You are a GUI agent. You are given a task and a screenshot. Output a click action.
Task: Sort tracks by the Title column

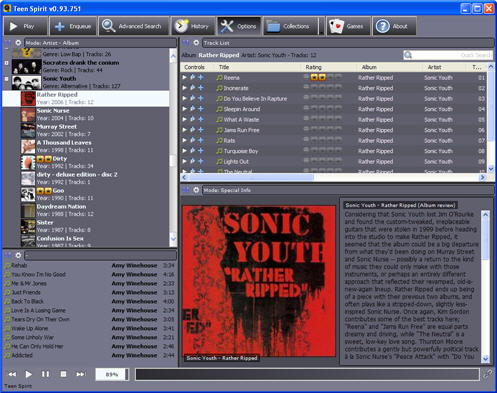pyautogui.click(x=258, y=67)
